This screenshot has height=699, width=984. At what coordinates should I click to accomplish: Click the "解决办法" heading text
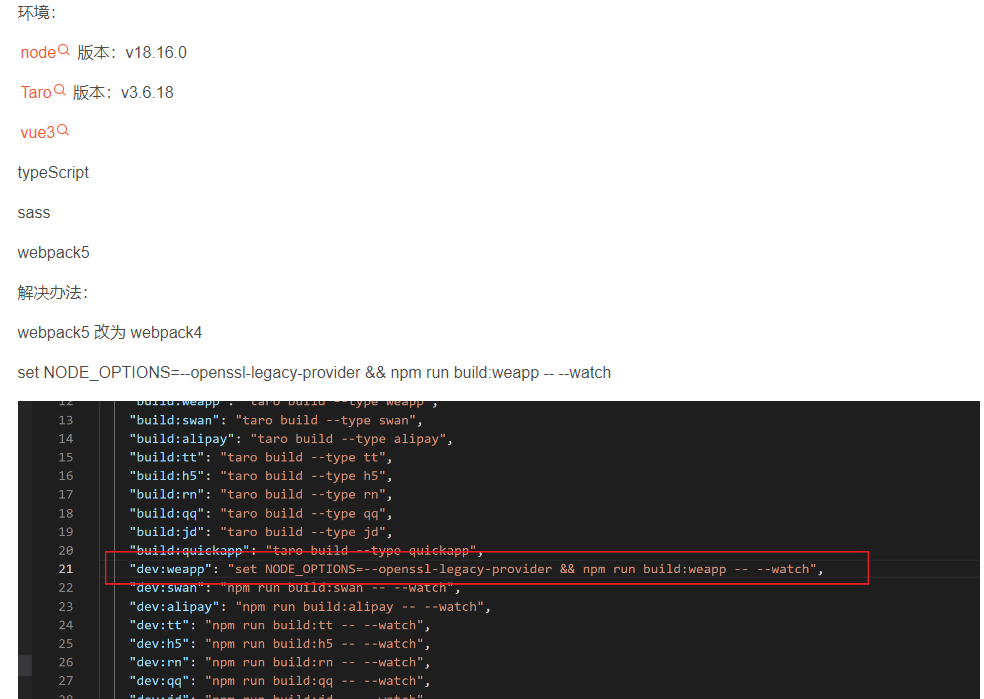53,292
